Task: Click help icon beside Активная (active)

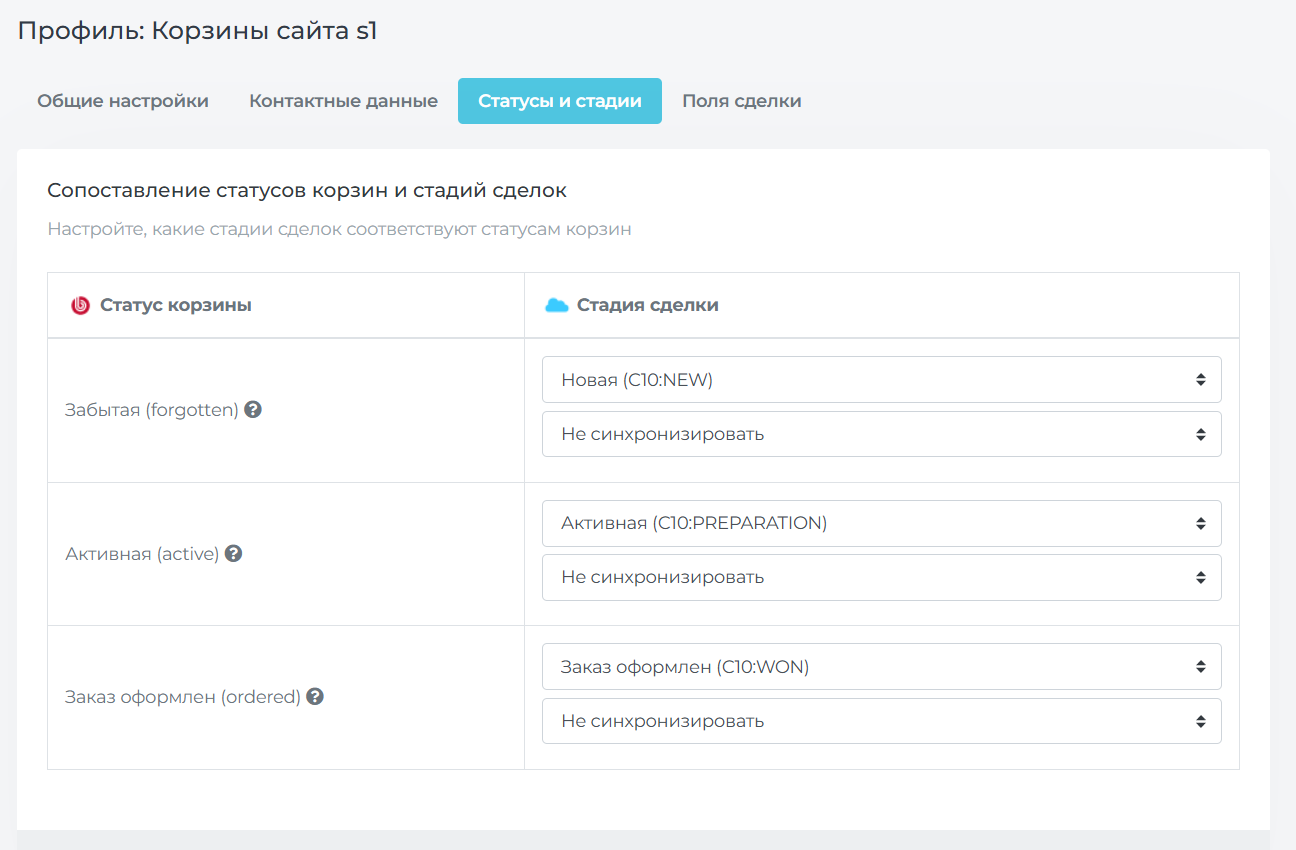Action: pos(233,553)
